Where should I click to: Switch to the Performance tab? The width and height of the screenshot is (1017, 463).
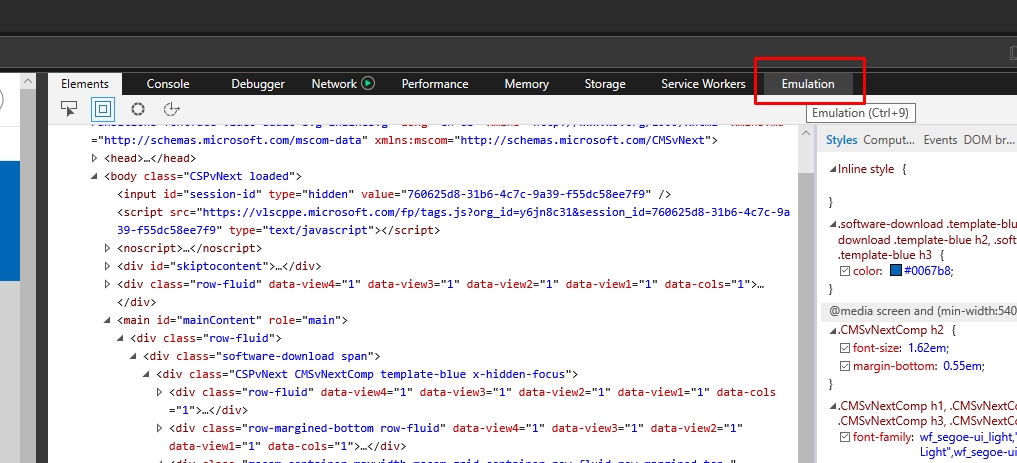(x=435, y=84)
